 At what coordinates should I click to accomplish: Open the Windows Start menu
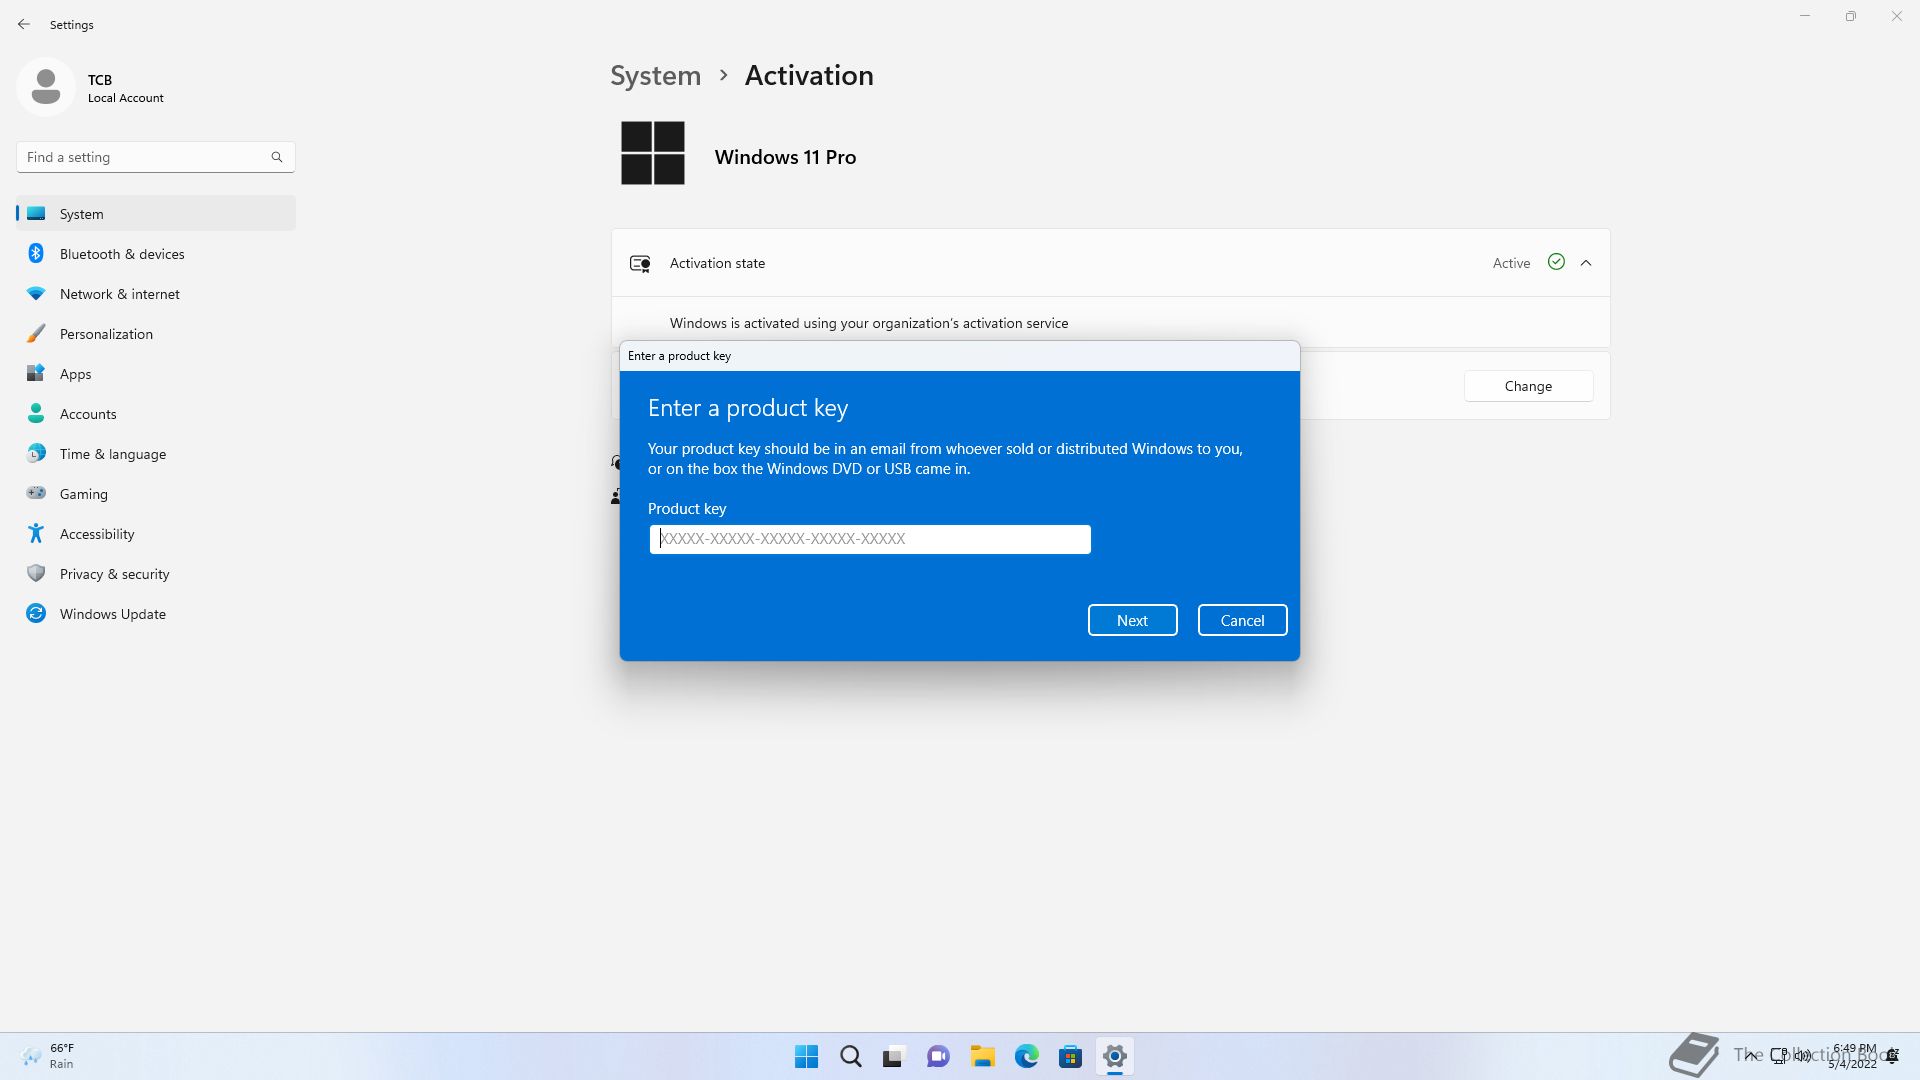[806, 1056]
